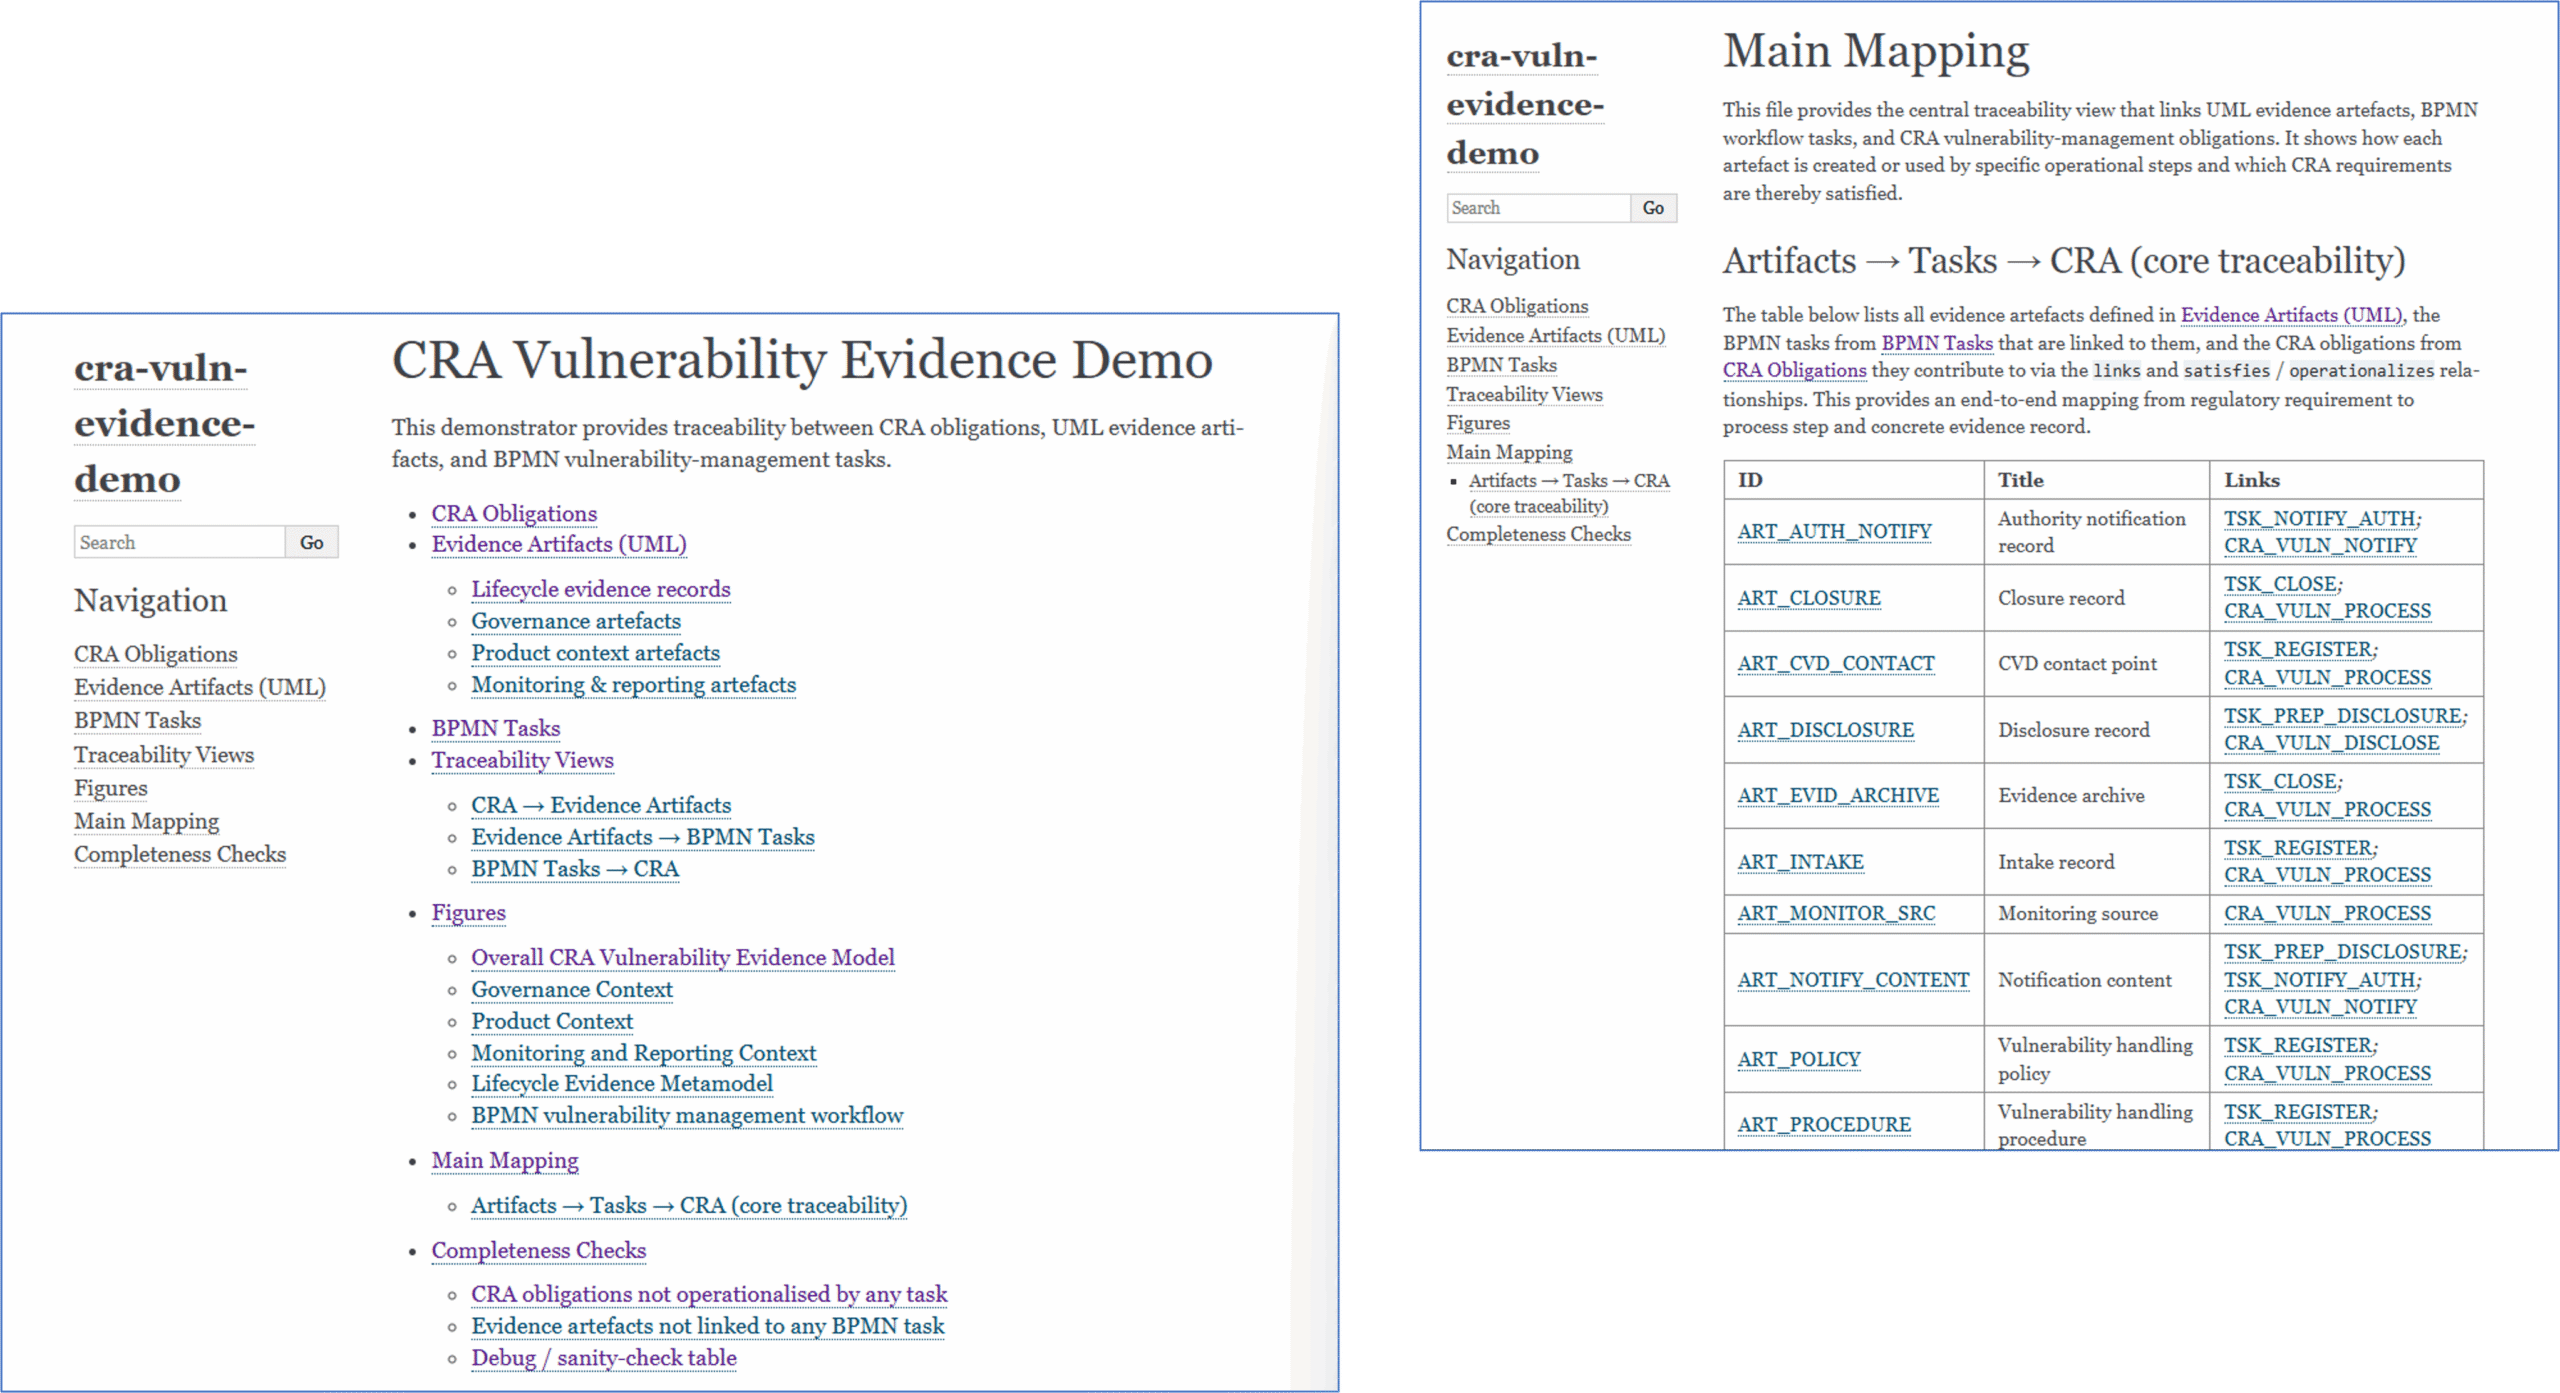Open ART_POLICY in the table ID column

click(x=1799, y=1059)
